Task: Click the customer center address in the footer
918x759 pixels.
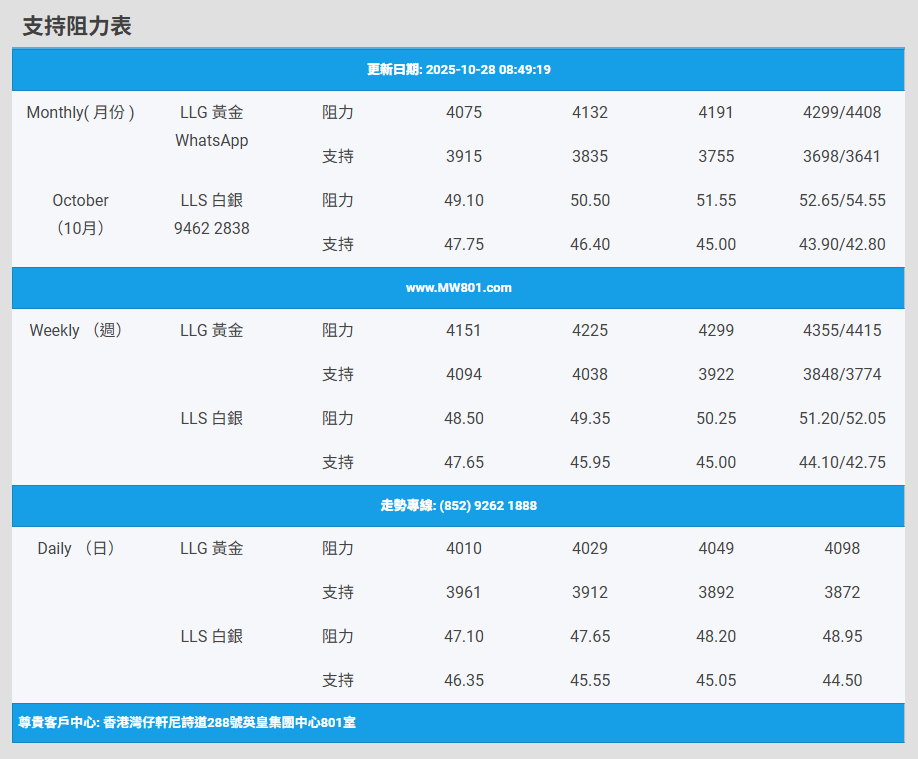Action: (187, 722)
